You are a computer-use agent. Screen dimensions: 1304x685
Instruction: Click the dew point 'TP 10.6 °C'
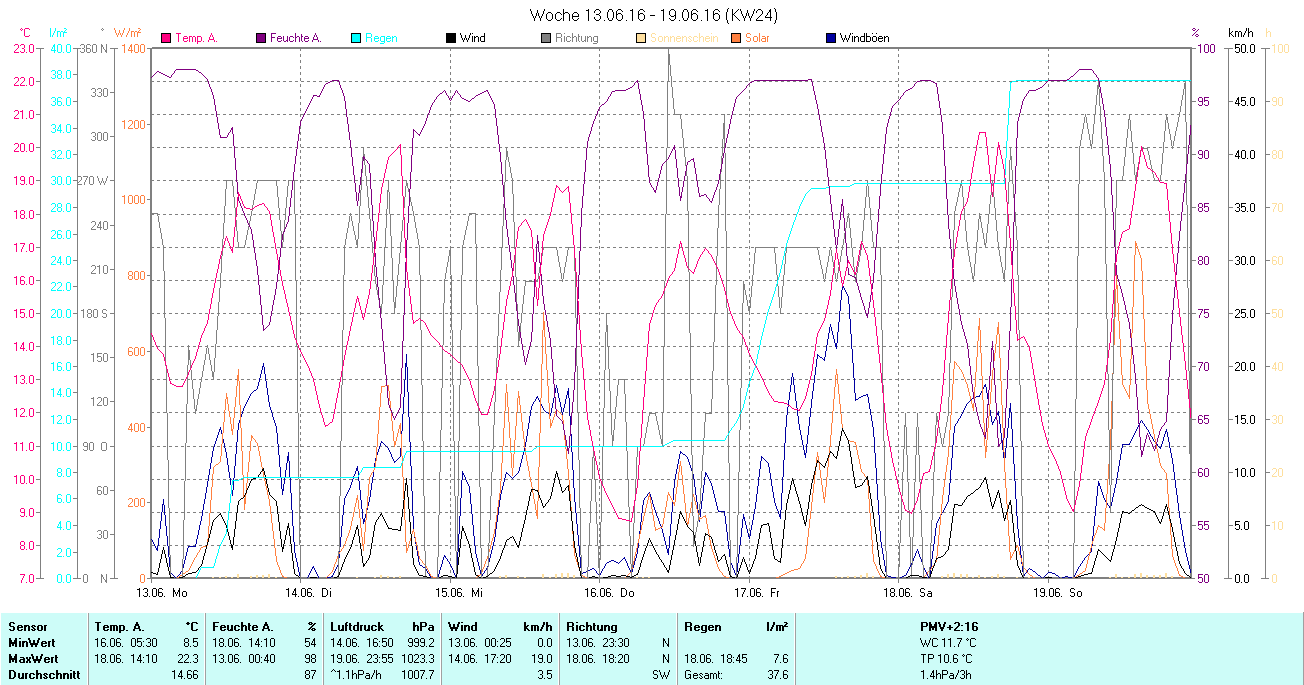[x=948, y=659]
